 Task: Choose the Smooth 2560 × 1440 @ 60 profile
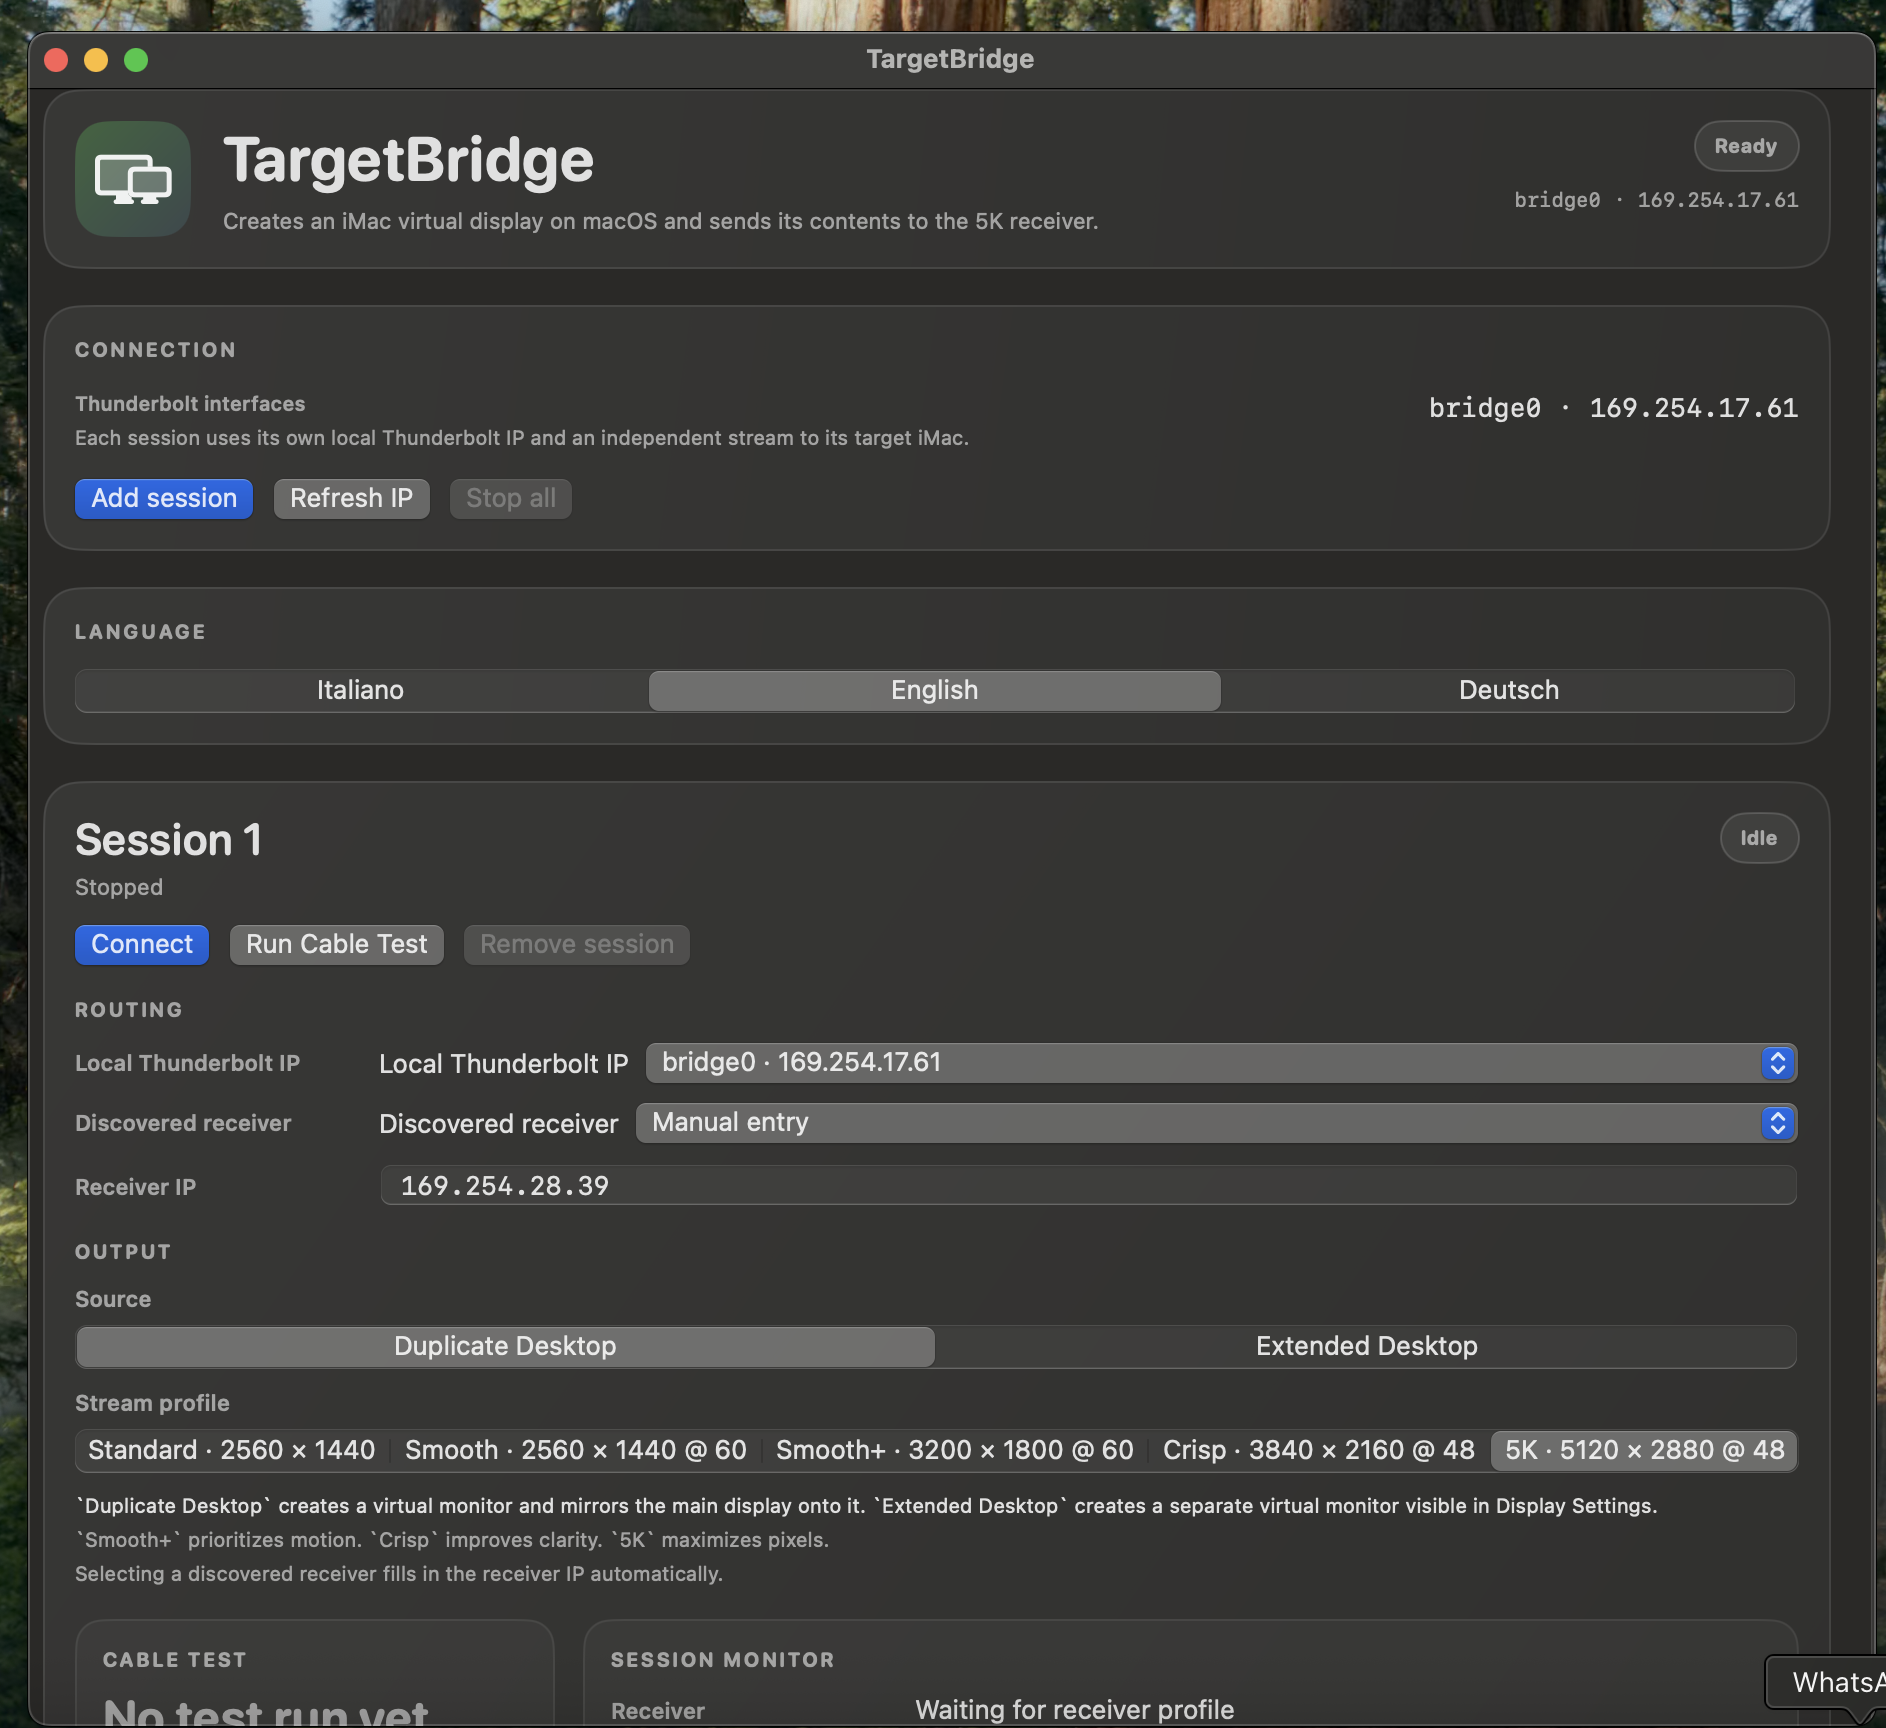[x=576, y=1450]
